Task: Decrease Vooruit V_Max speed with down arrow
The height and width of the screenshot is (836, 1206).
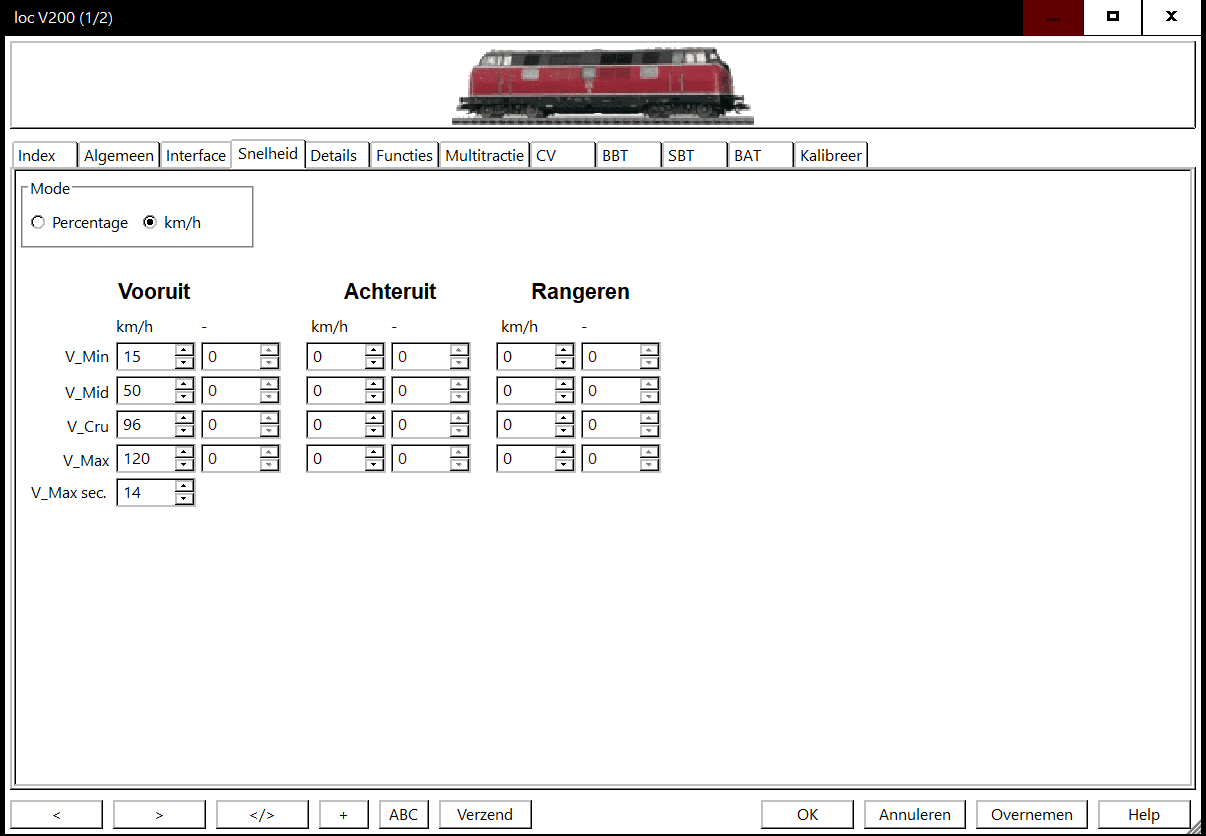Action: click(x=184, y=465)
